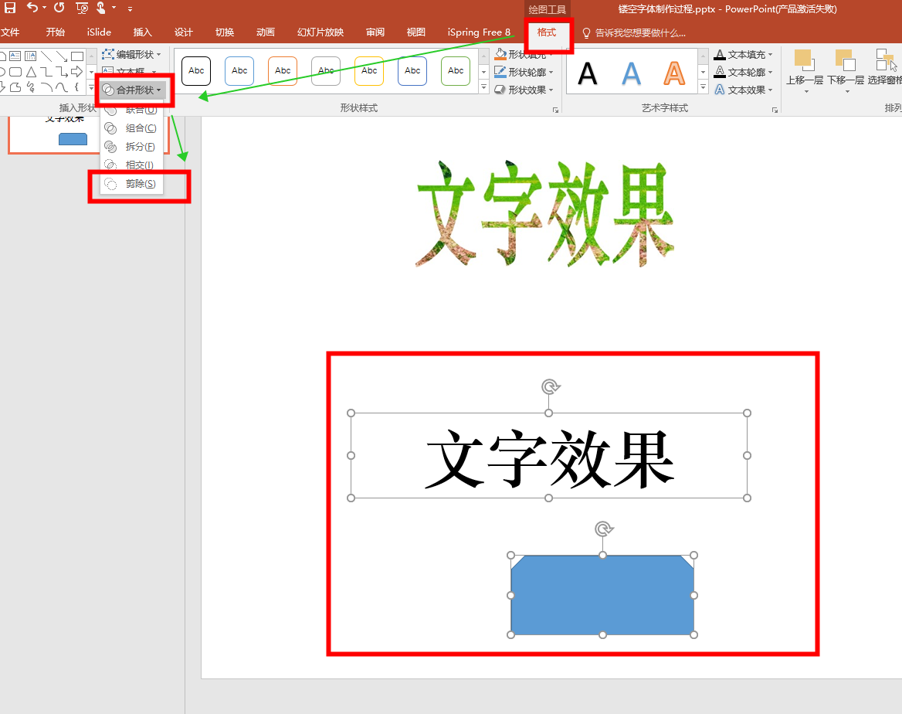Open the 文本轮廓 dropdown
The image size is (902, 714).
tap(743, 72)
